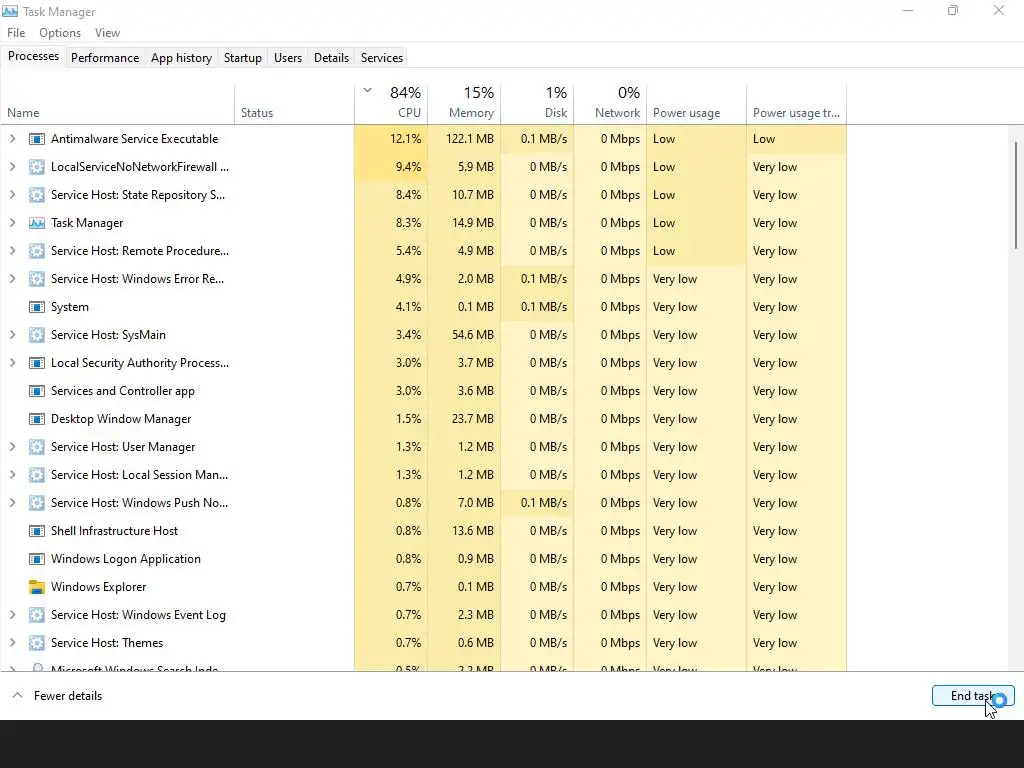Viewport: 1024px width, 768px height.
Task: Click the Service Host: Windows Event Log icon
Action: tap(37, 615)
